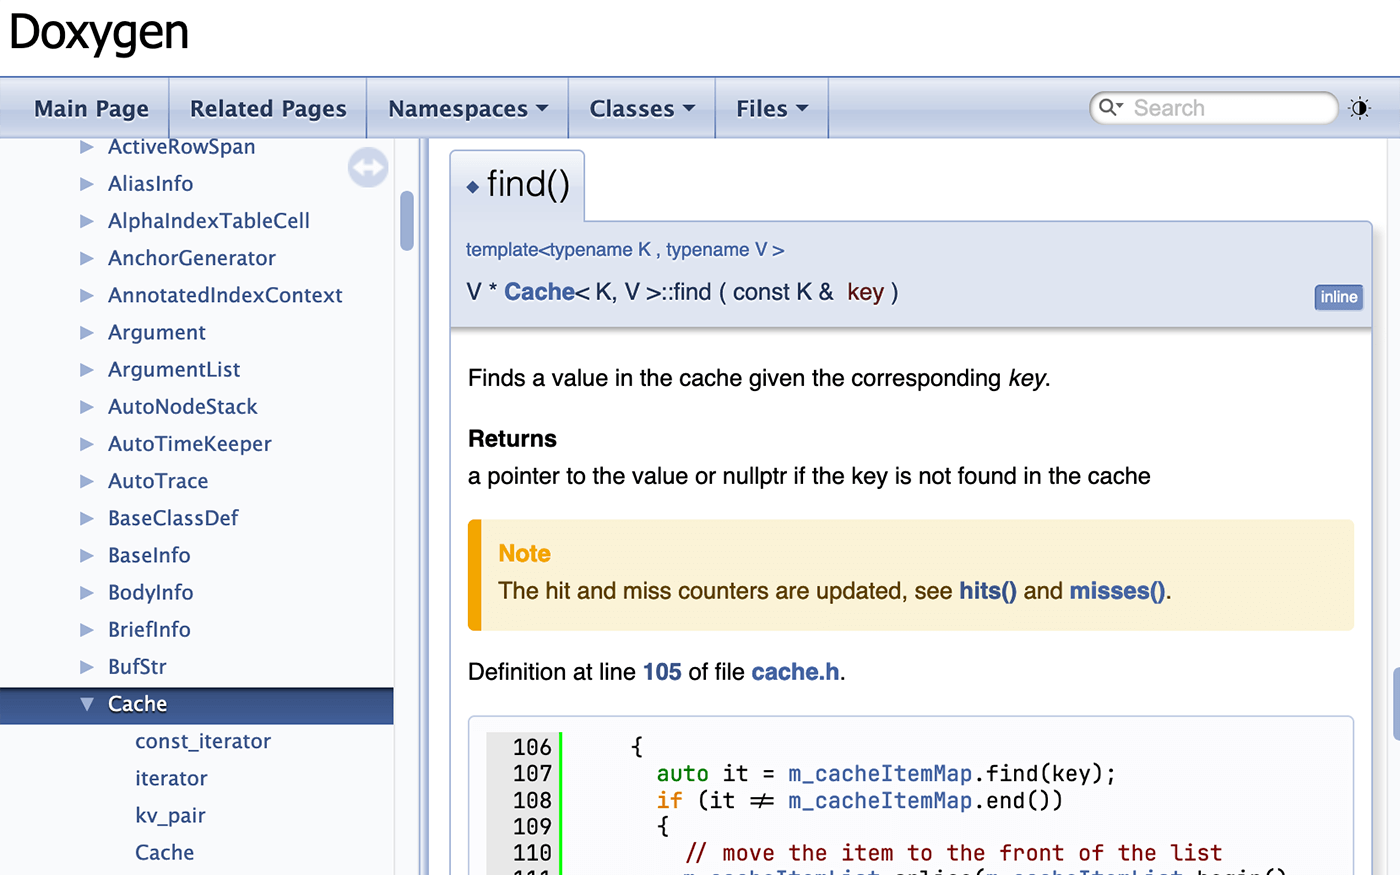This screenshot has width=1400, height=875.
Task: Open kv_pair member under Cache
Action: 170,816
